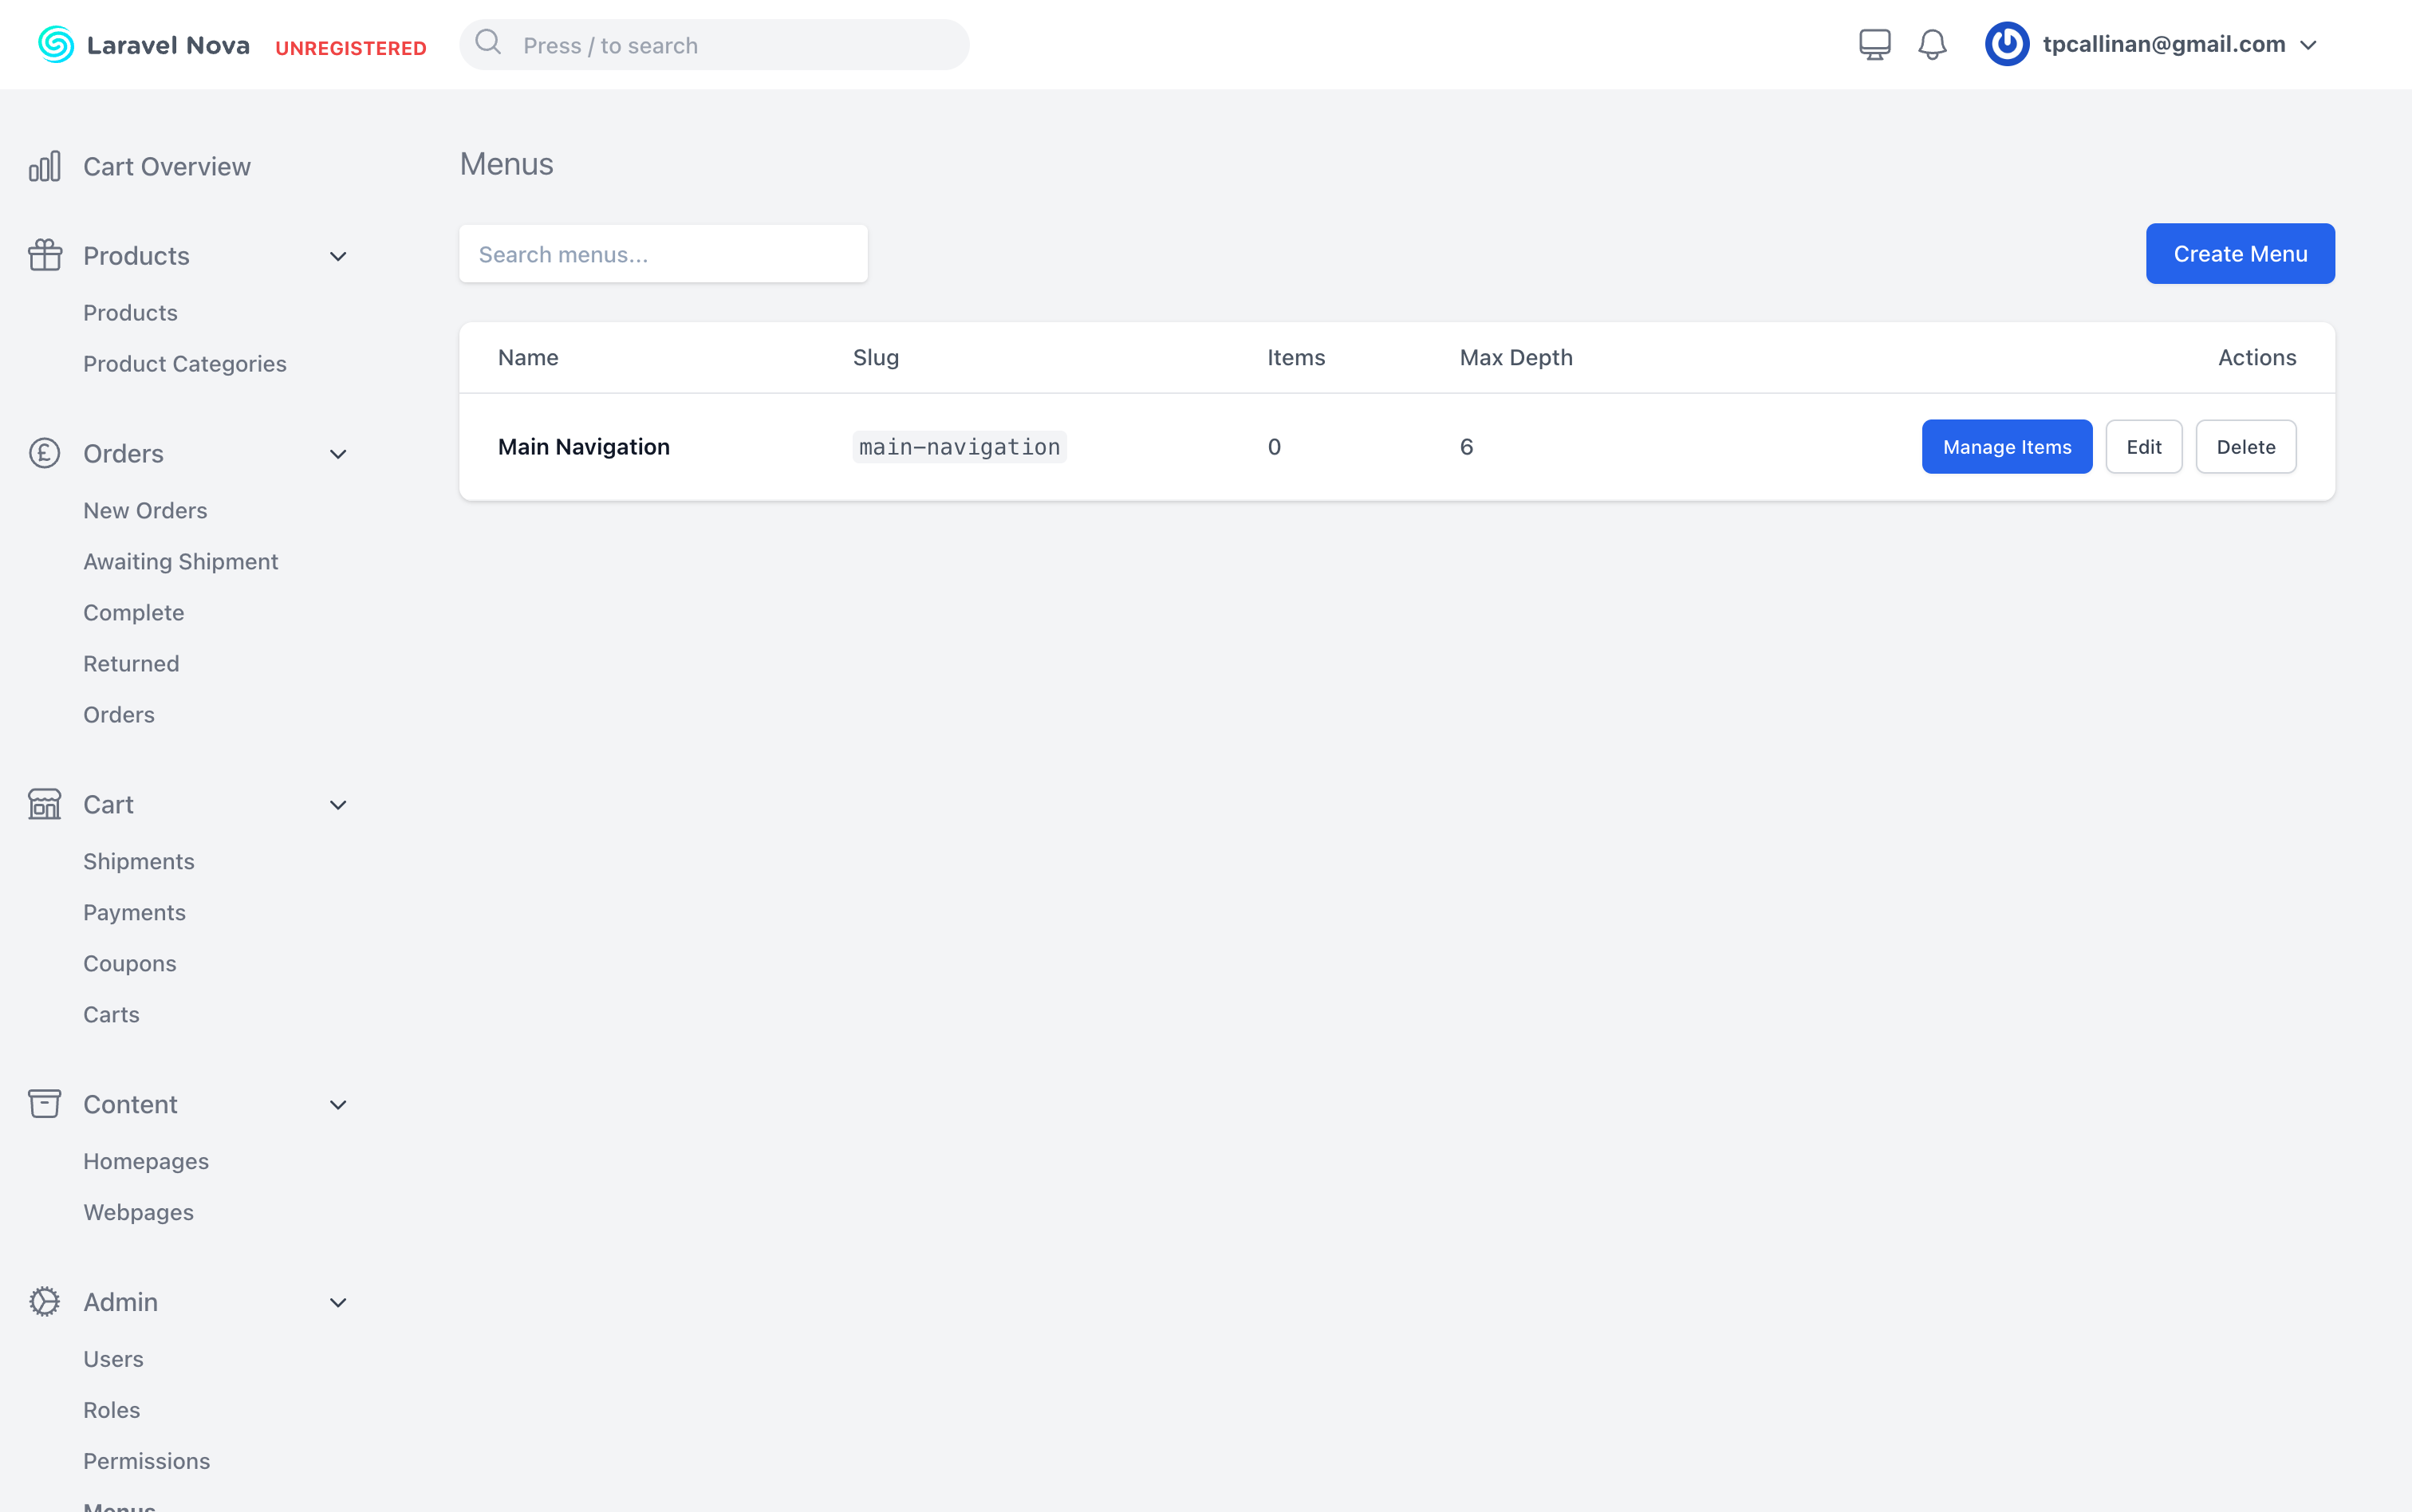Open Awaiting Shipment in sidebar

tap(181, 561)
